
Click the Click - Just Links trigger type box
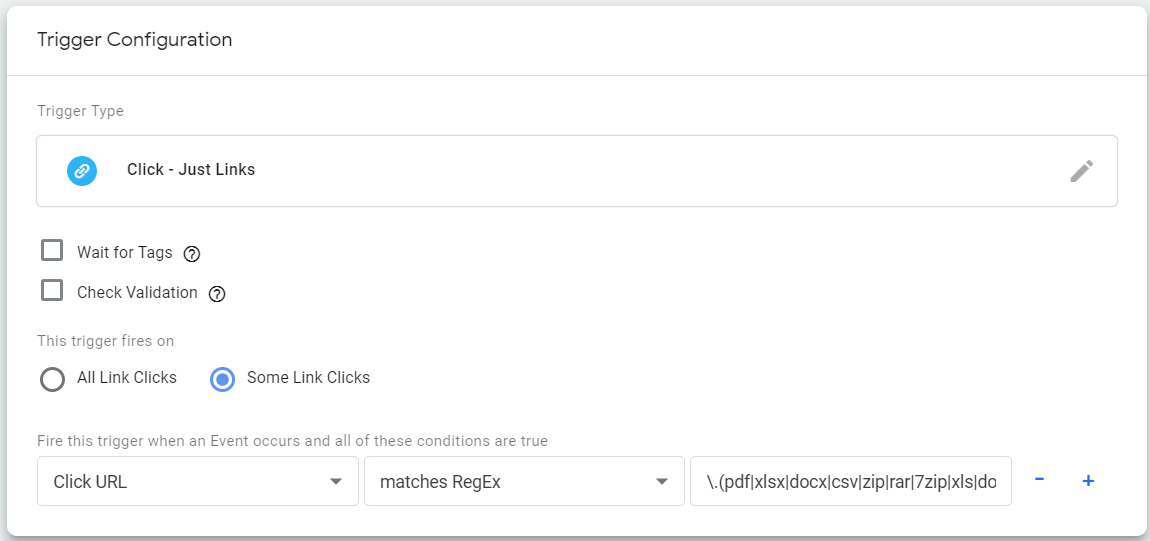click(576, 171)
